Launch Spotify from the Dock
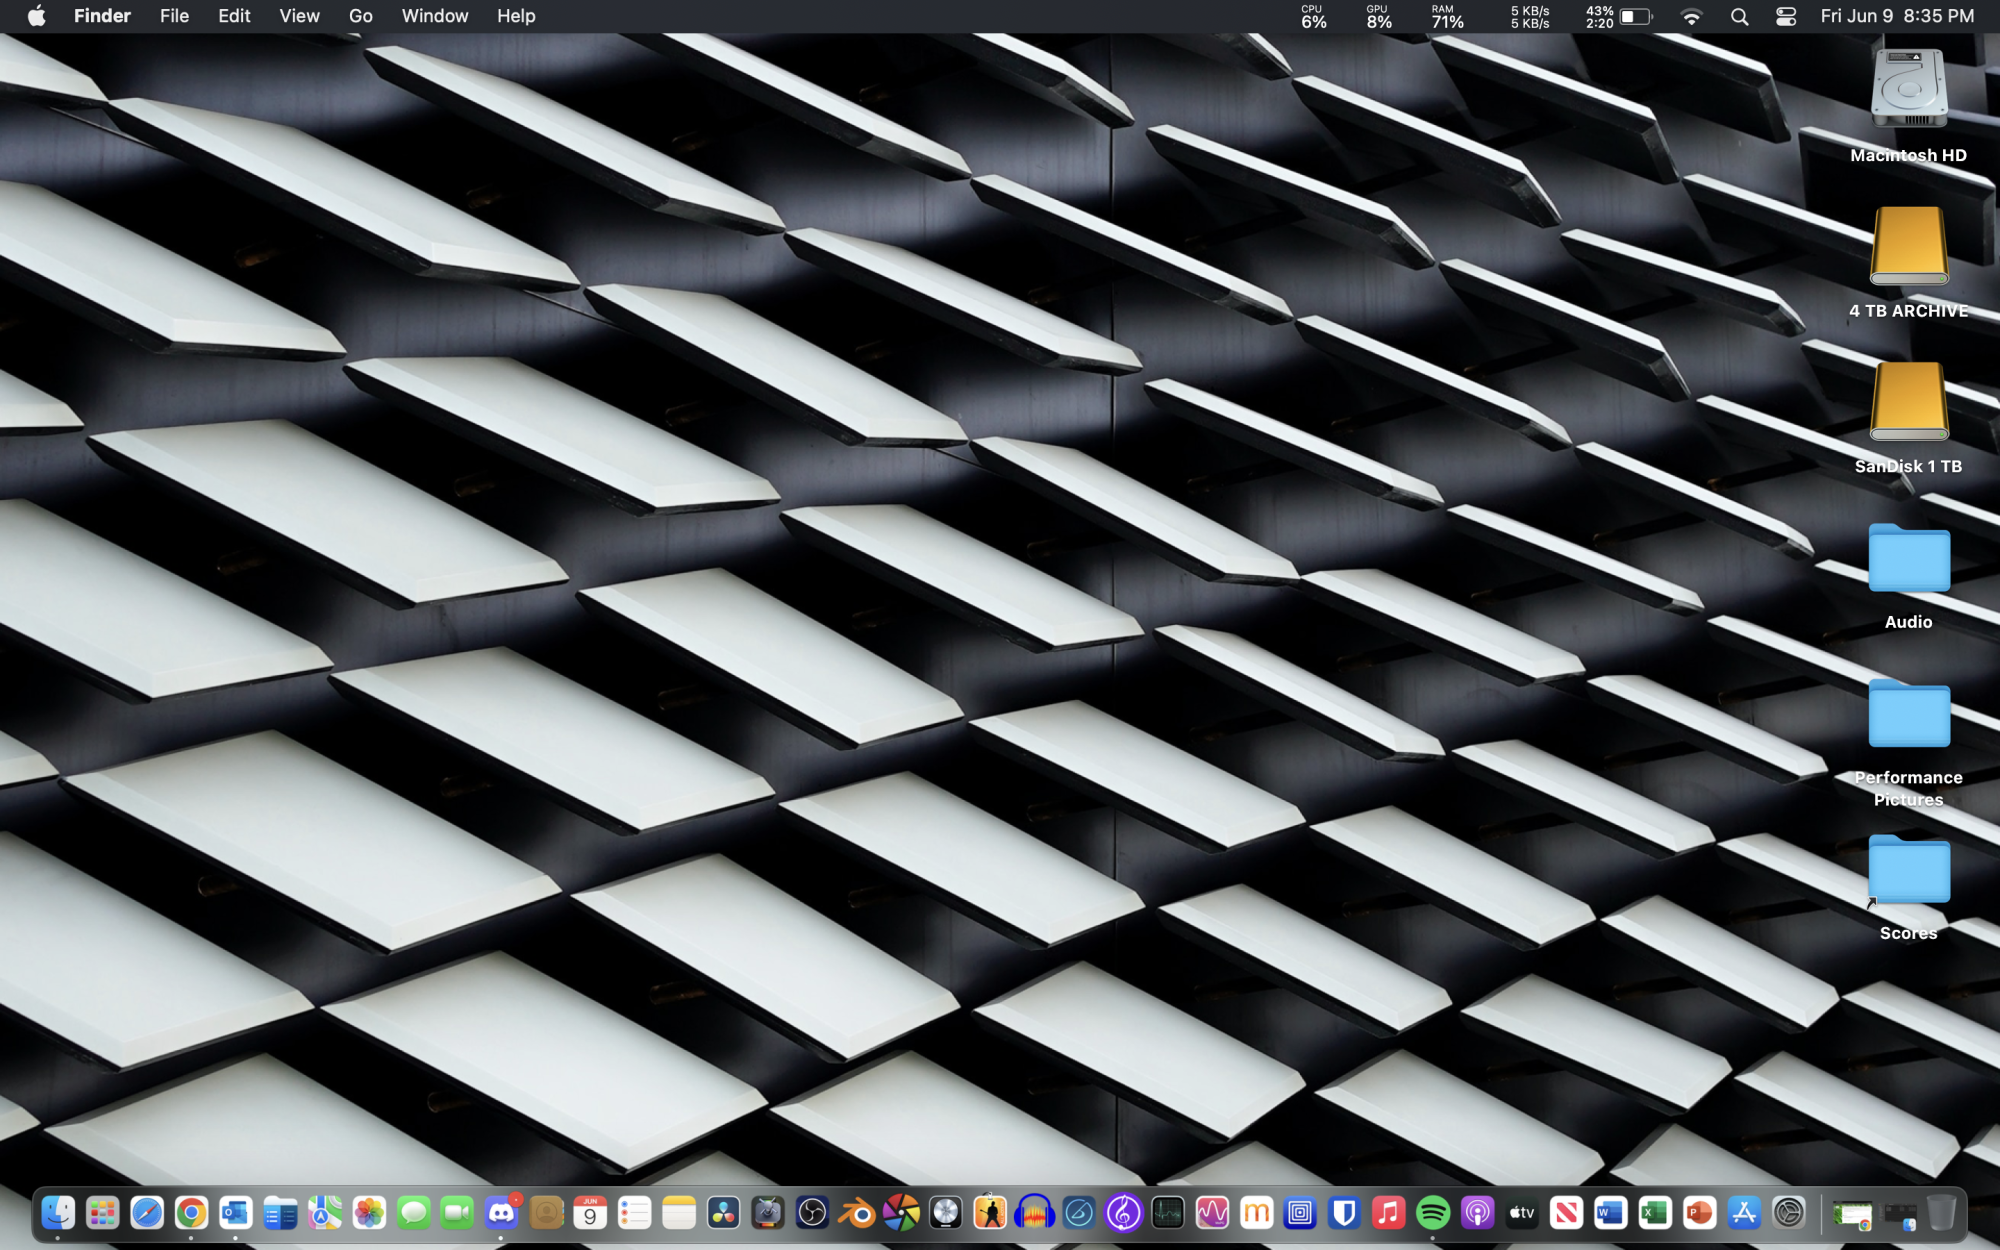This screenshot has height=1250, width=2000. (1433, 1213)
